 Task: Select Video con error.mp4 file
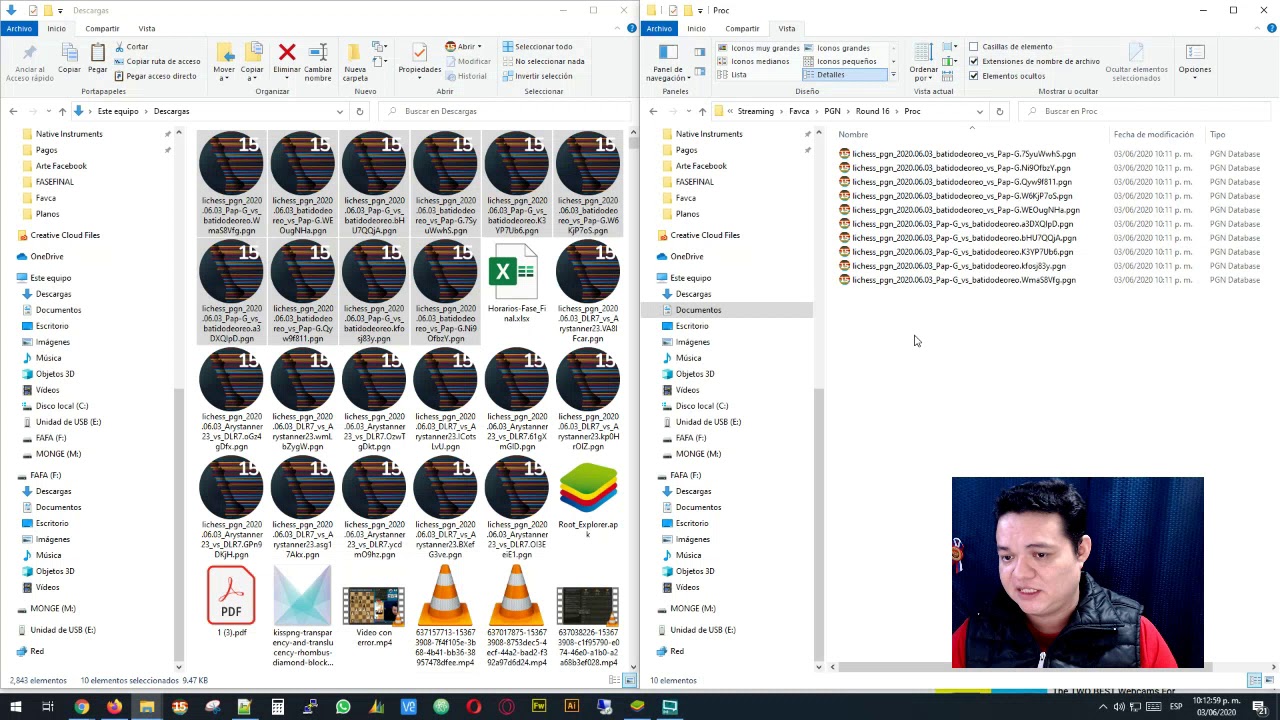(374, 614)
